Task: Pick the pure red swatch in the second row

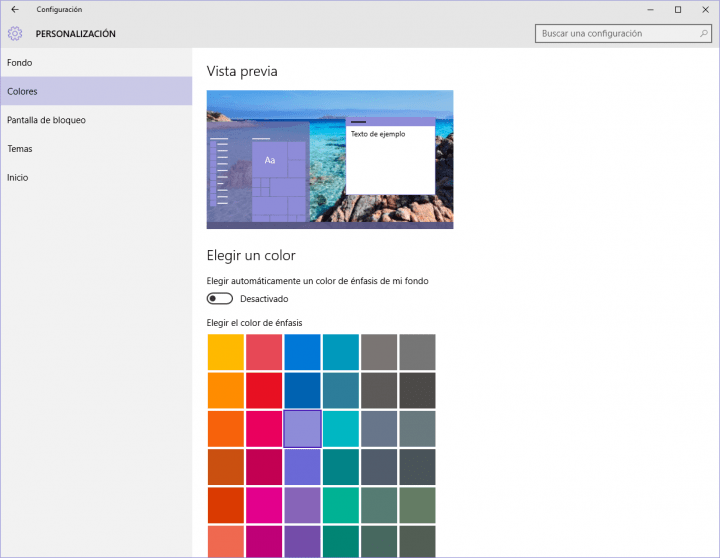Action: 264,390
